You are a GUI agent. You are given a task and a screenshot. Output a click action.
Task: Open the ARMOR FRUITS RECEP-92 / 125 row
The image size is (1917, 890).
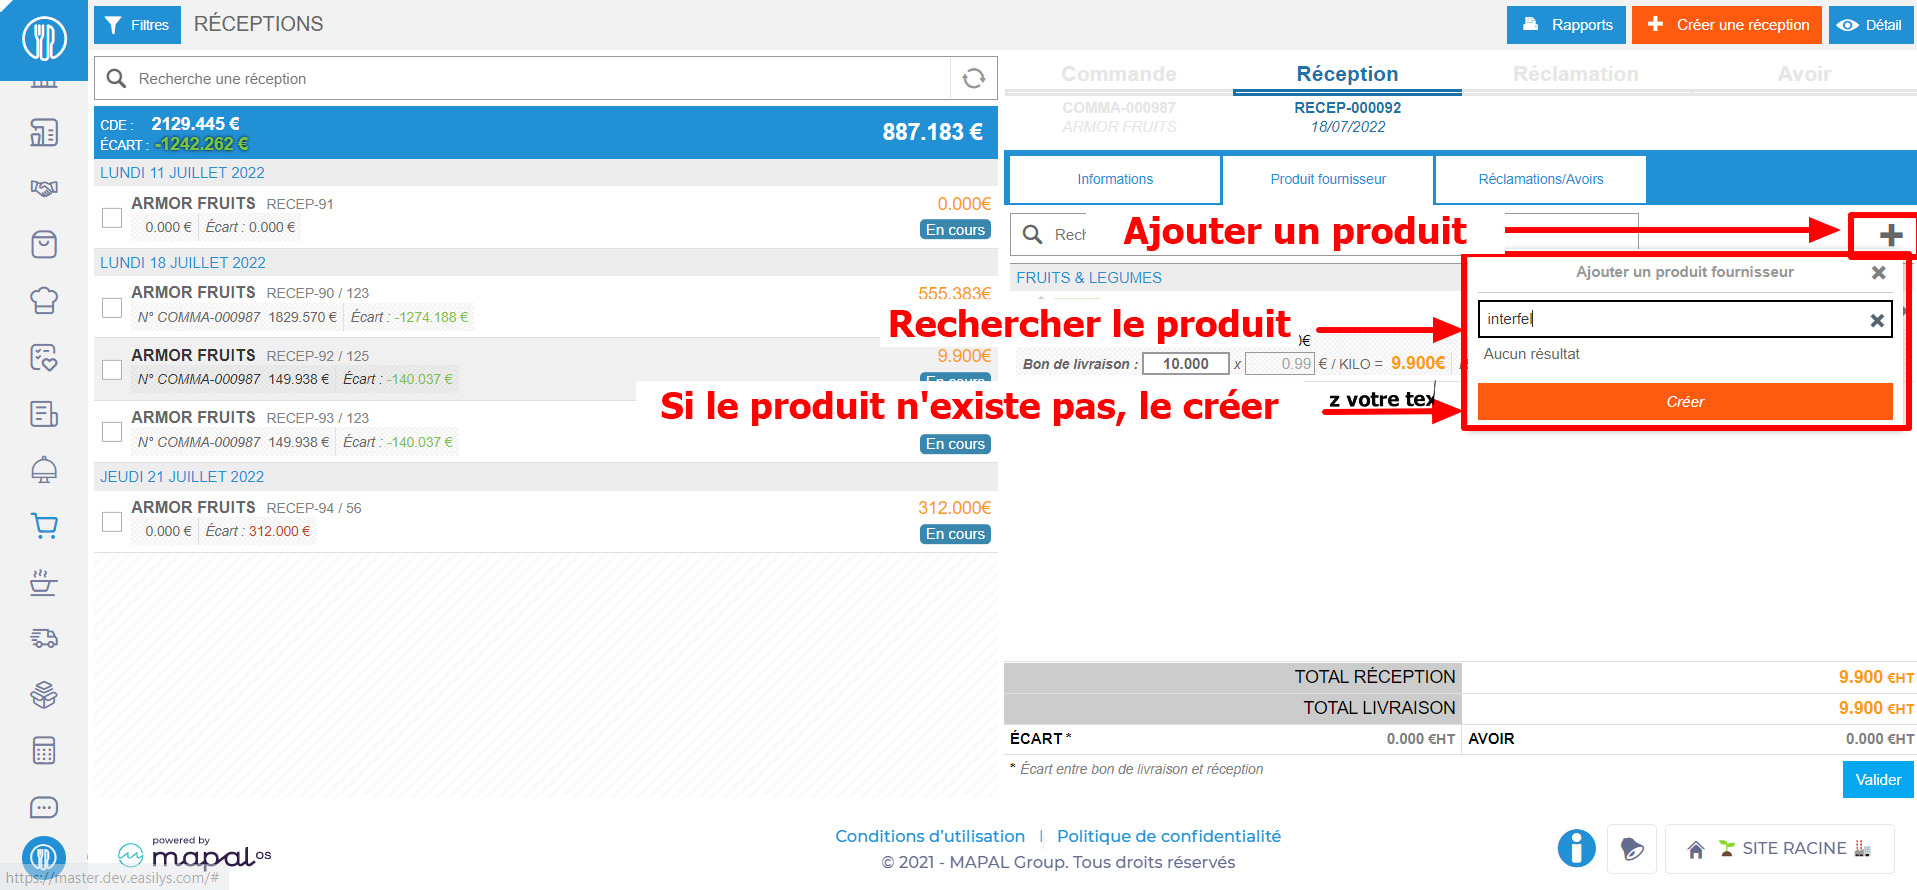546,369
